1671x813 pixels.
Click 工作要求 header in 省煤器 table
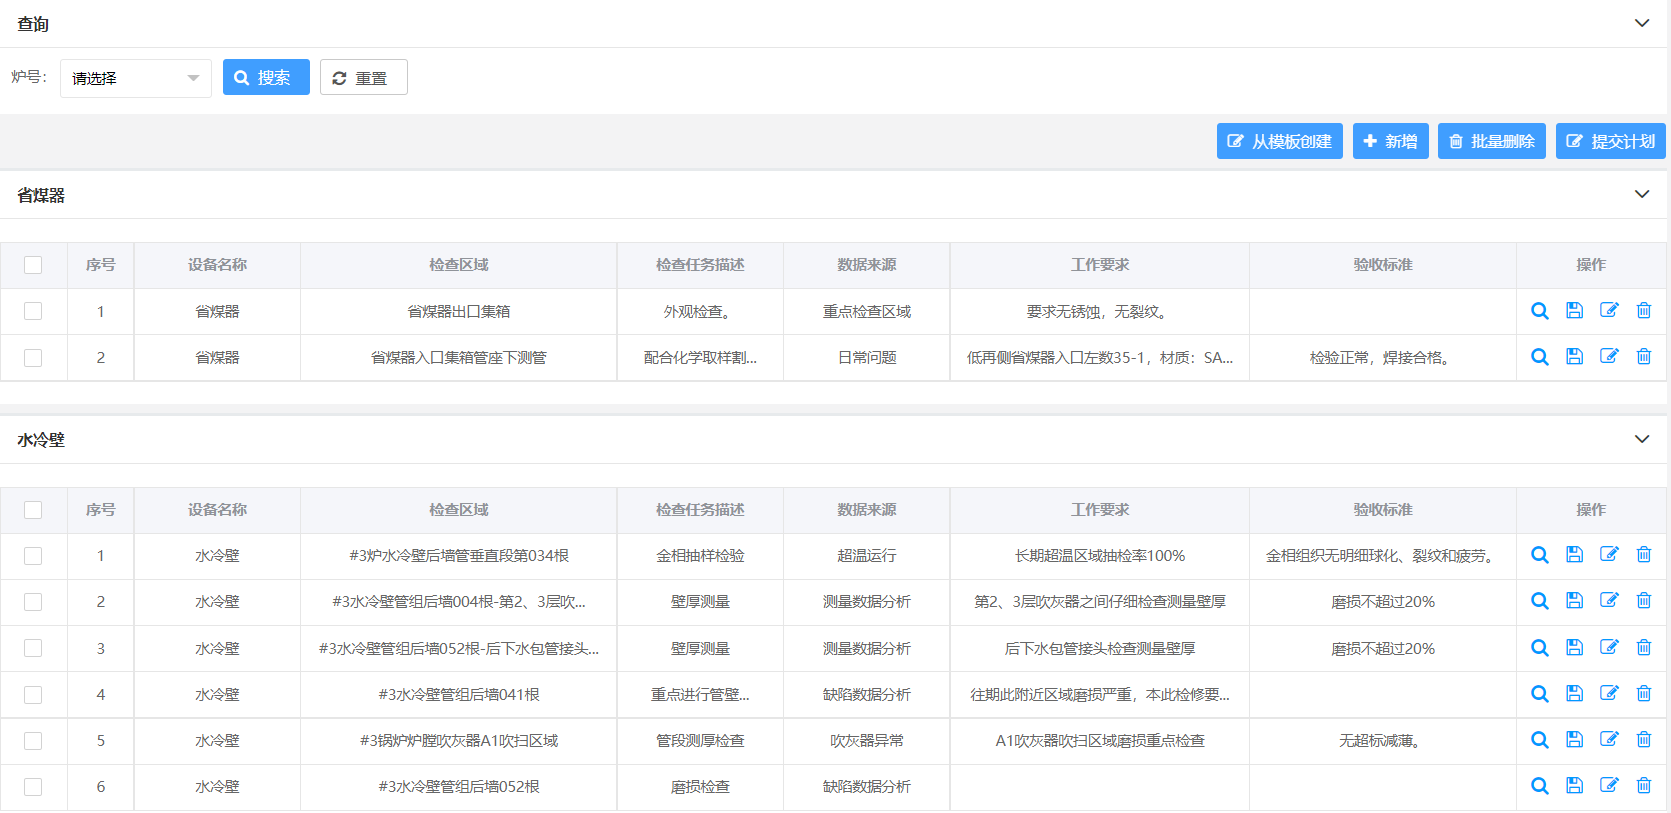pos(1100,265)
